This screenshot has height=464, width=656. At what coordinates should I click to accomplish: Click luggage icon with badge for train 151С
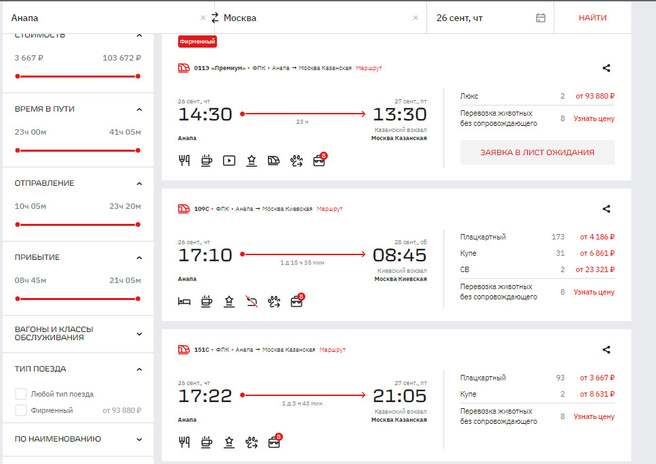click(x=275, y=441)
